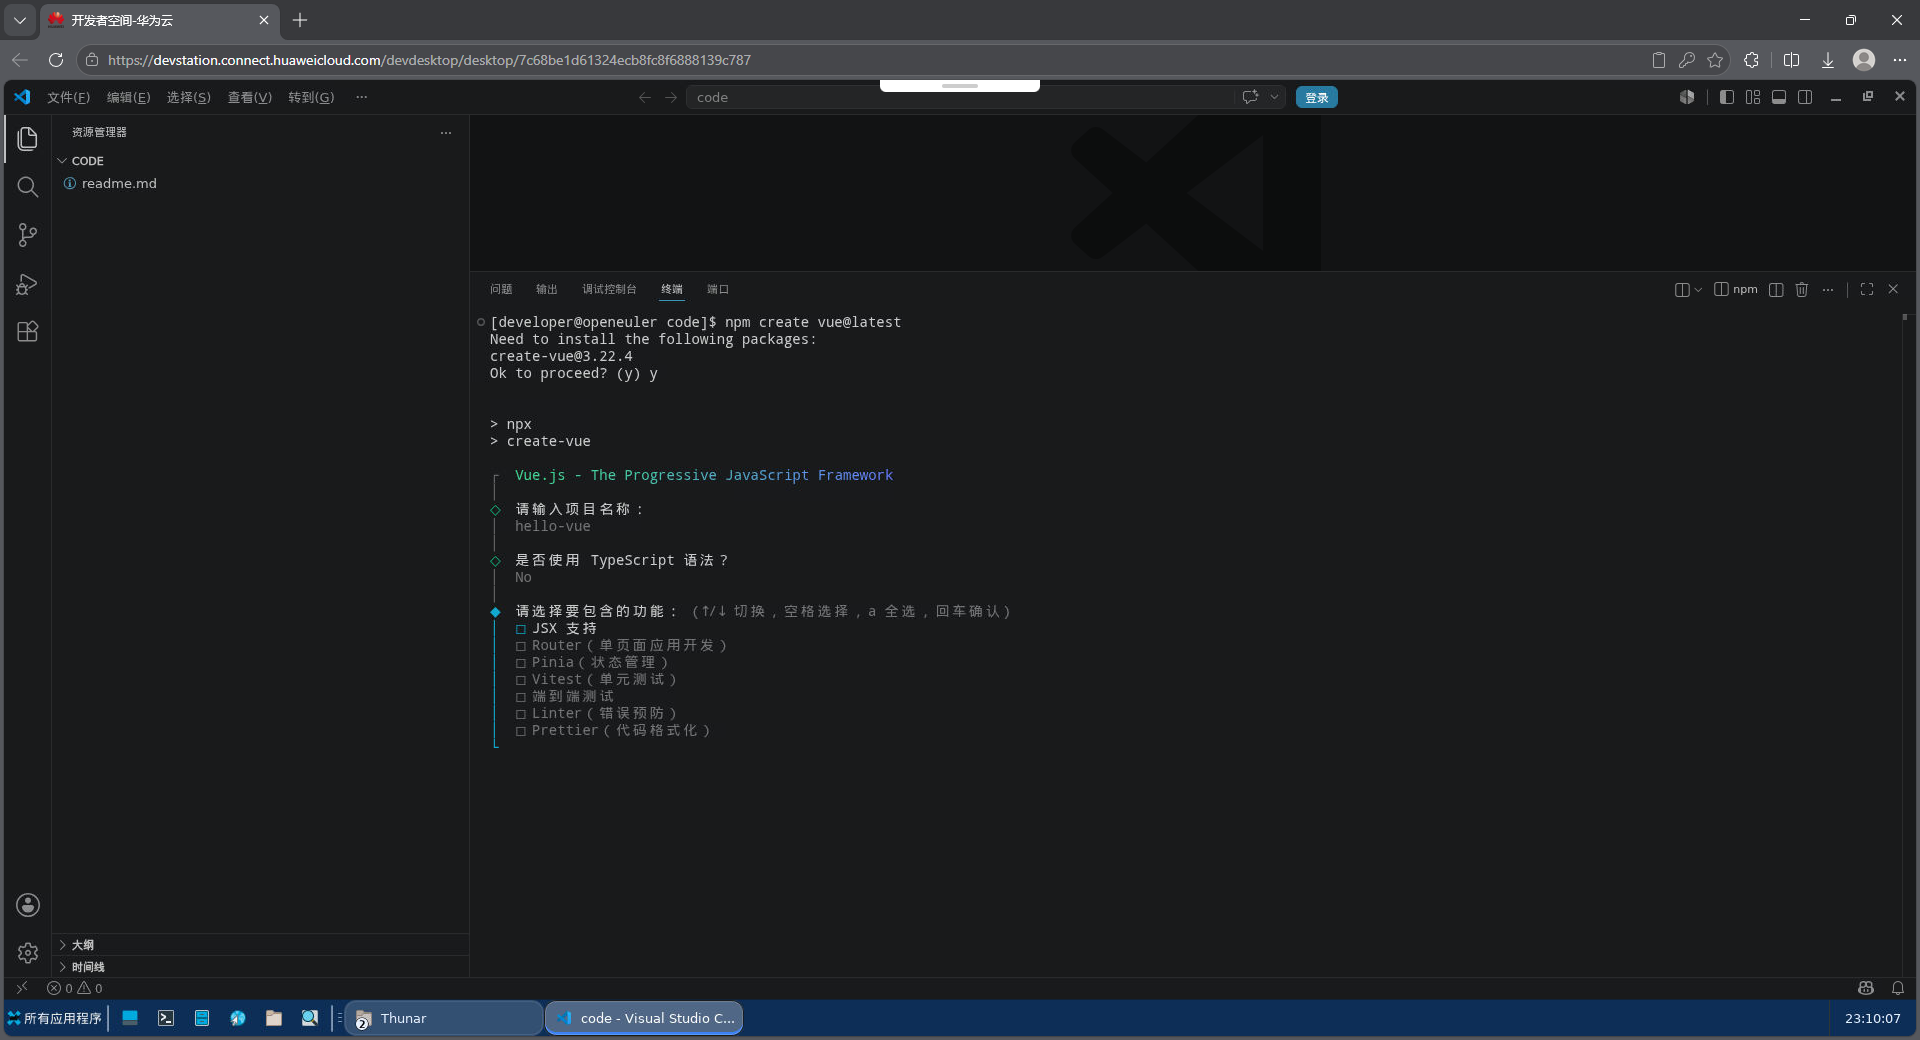Open the 所有应用程序 applications menu
1920x1040 pixels.
click(54, 1018)
